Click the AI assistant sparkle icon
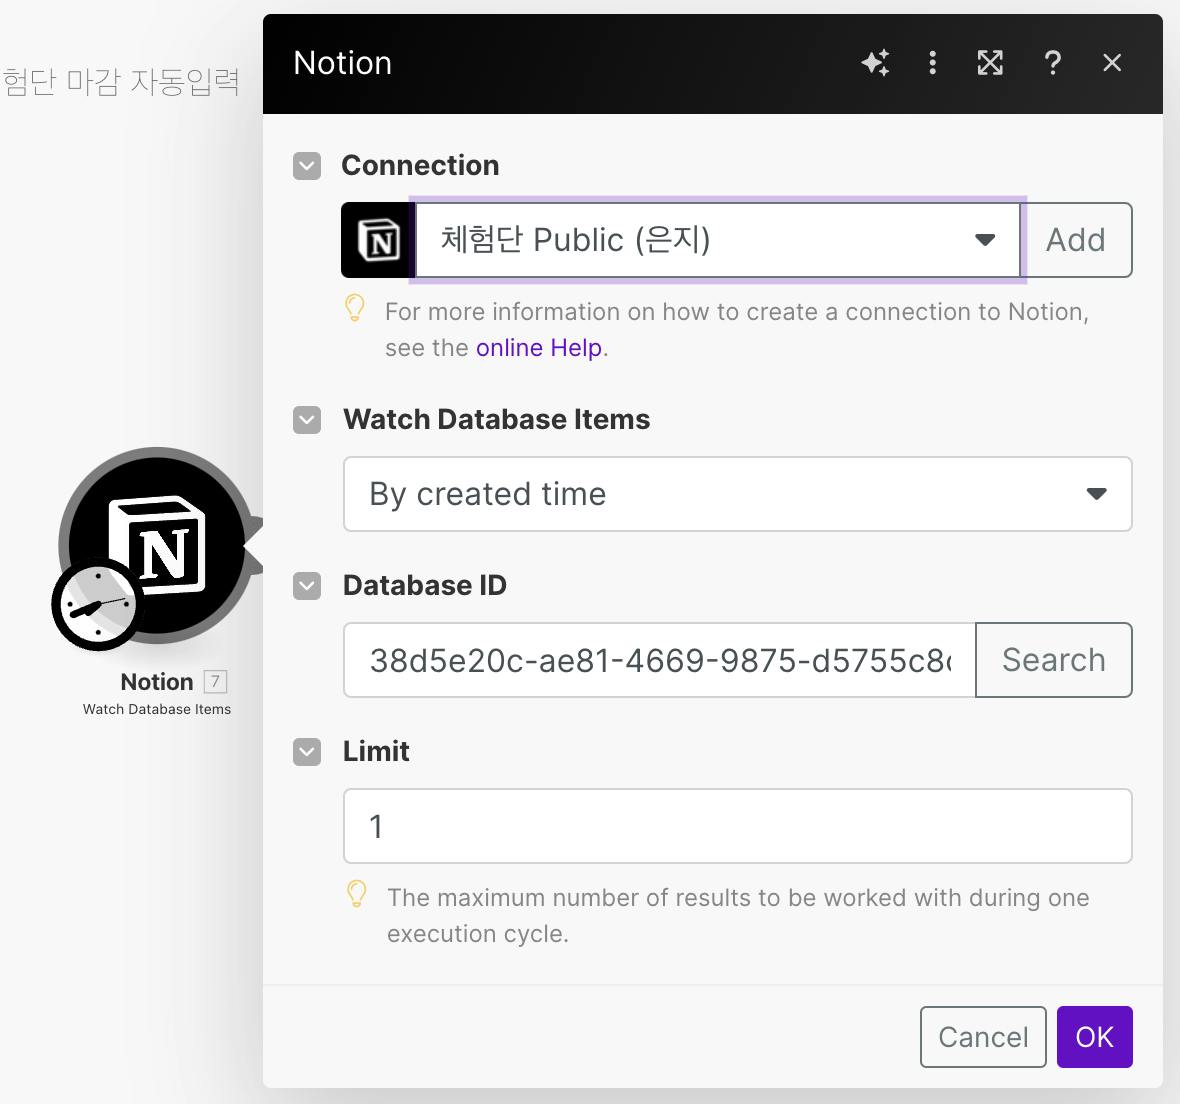The image size is (1180, 1104). click(x=875, y=62)
